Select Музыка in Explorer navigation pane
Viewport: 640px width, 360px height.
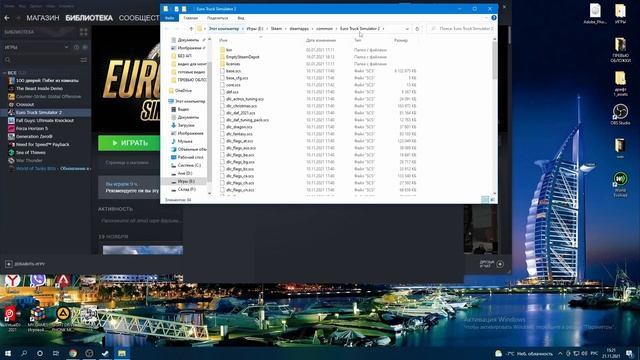(184, 141)
